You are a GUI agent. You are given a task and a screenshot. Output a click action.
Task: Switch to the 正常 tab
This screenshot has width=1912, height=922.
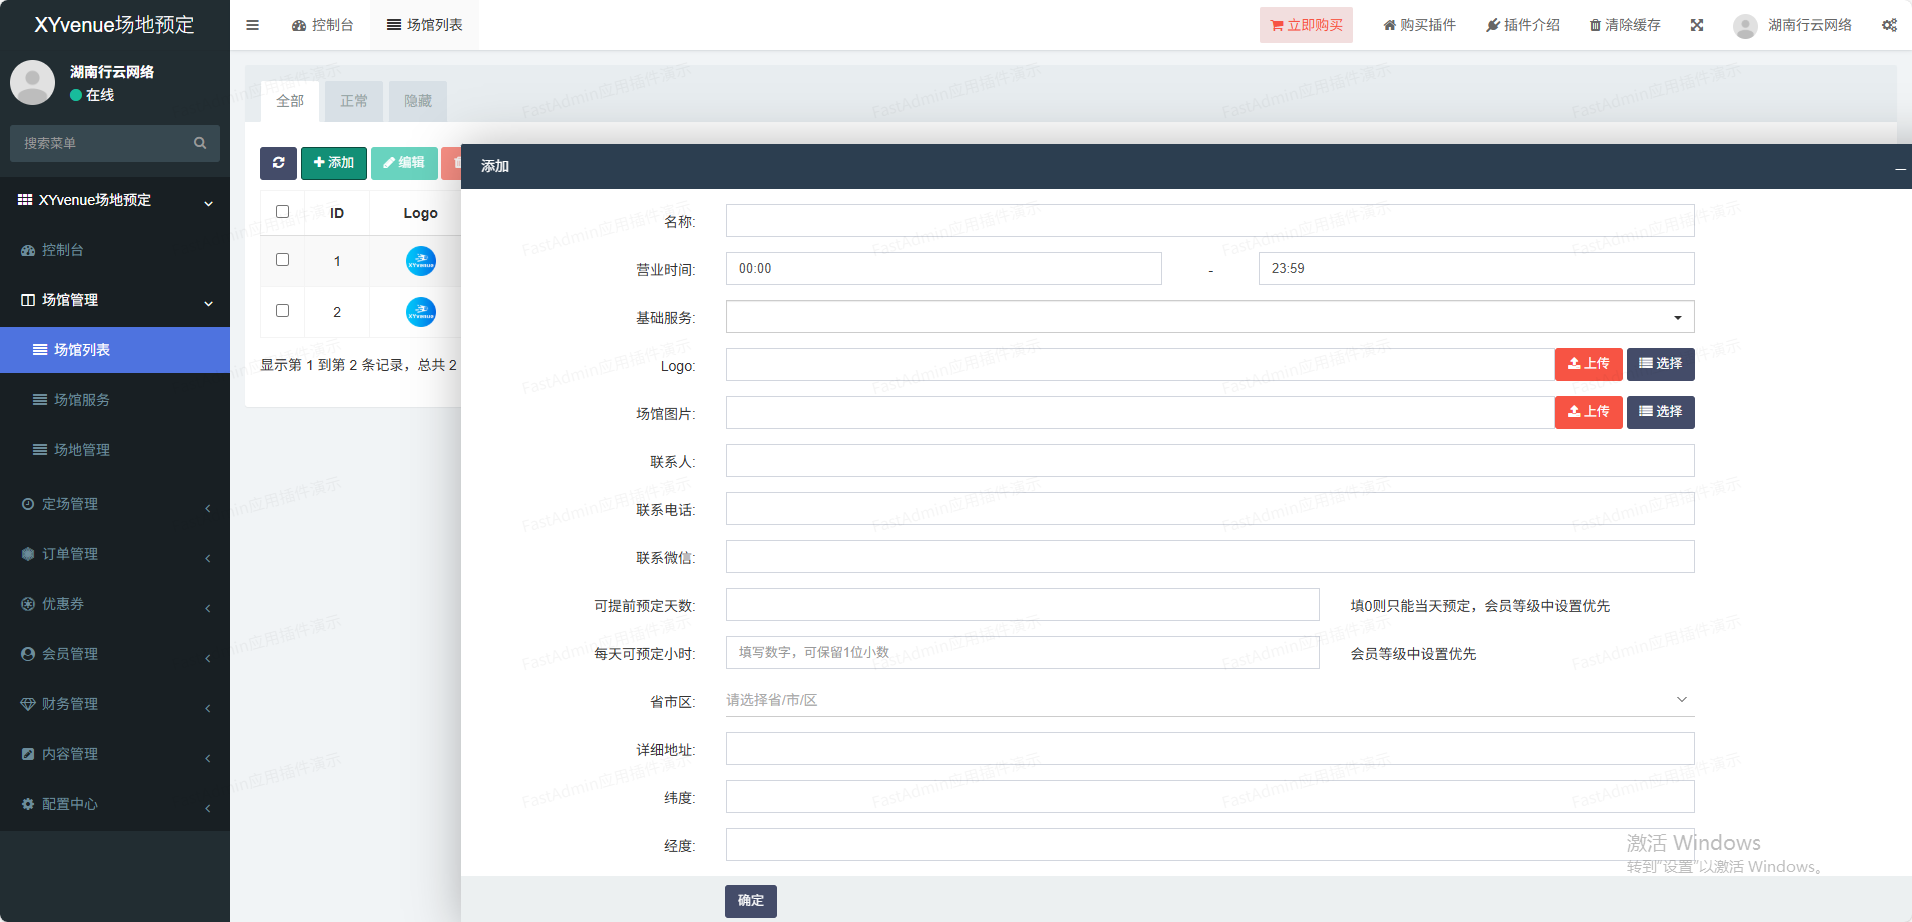click(354, 101)
